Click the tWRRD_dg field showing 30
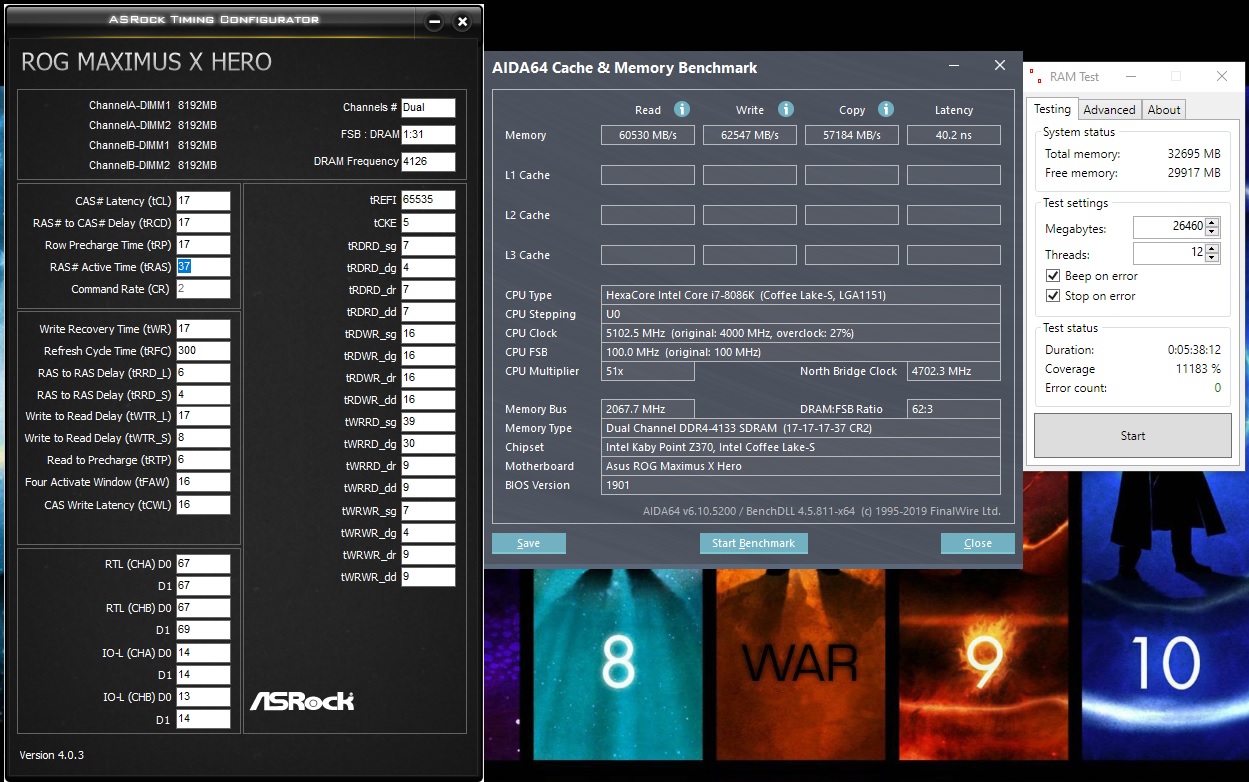Image resolution: width=1249 pixels, height=782 pixels. click(x=428, y=444)
